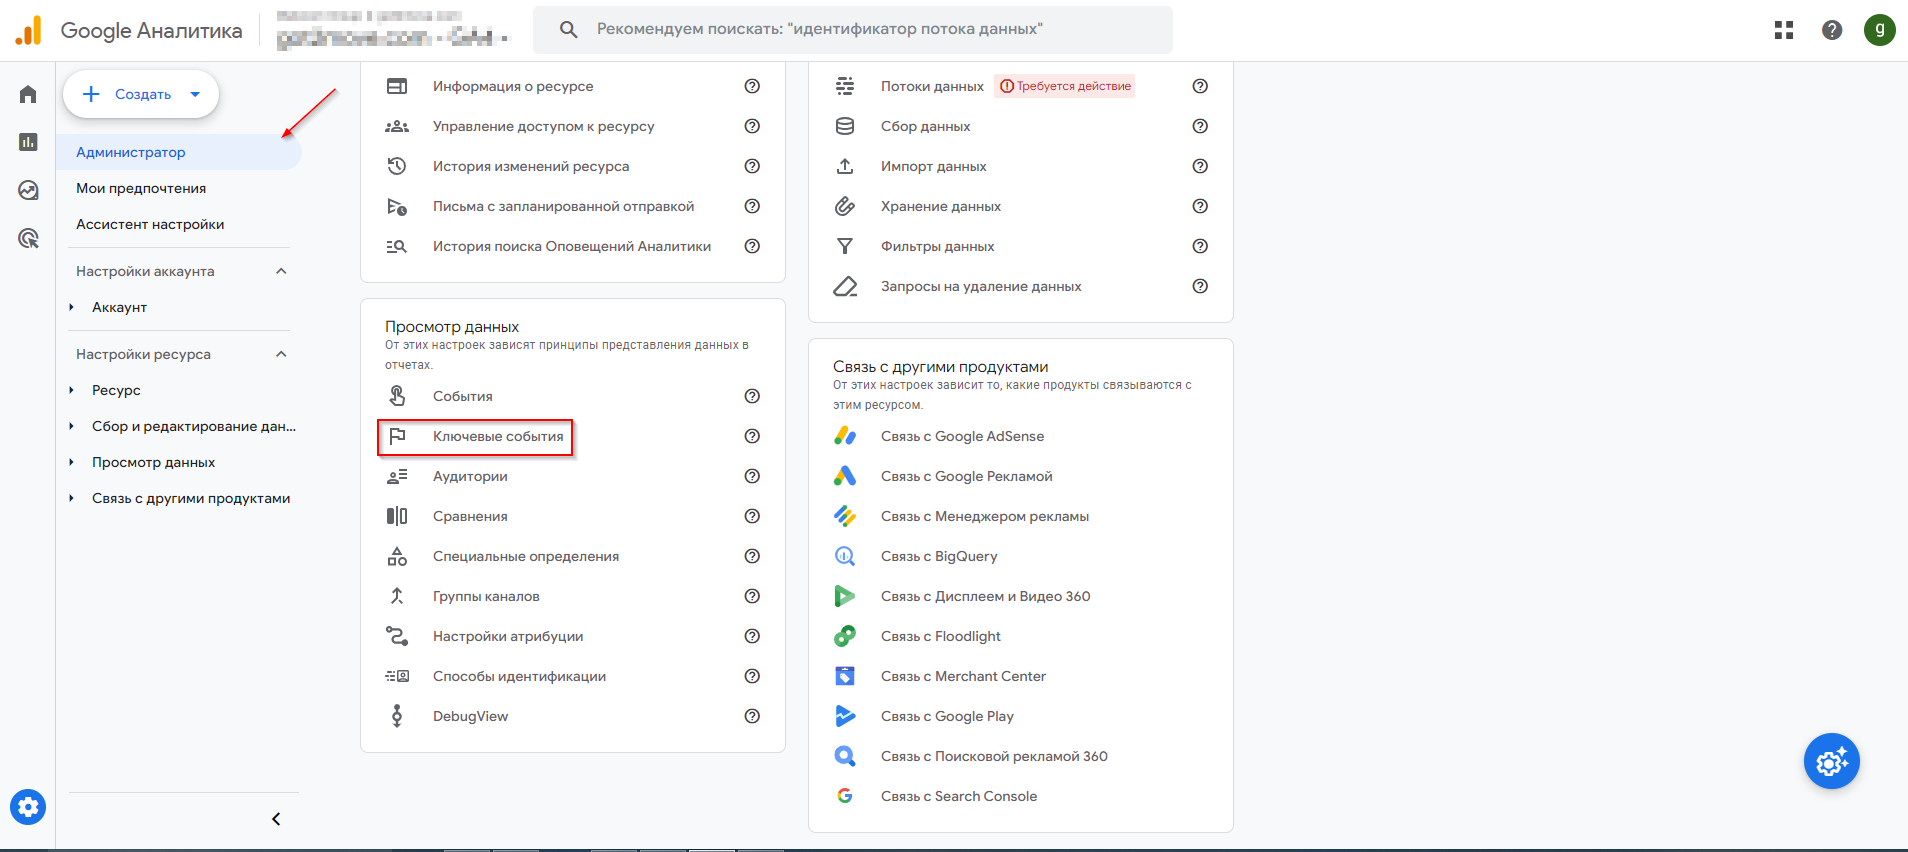The height and width of the screenshot is (852, 1908).
Task: Collapse 'Настройки ресурса' section
Action: [x=281, y=354]
